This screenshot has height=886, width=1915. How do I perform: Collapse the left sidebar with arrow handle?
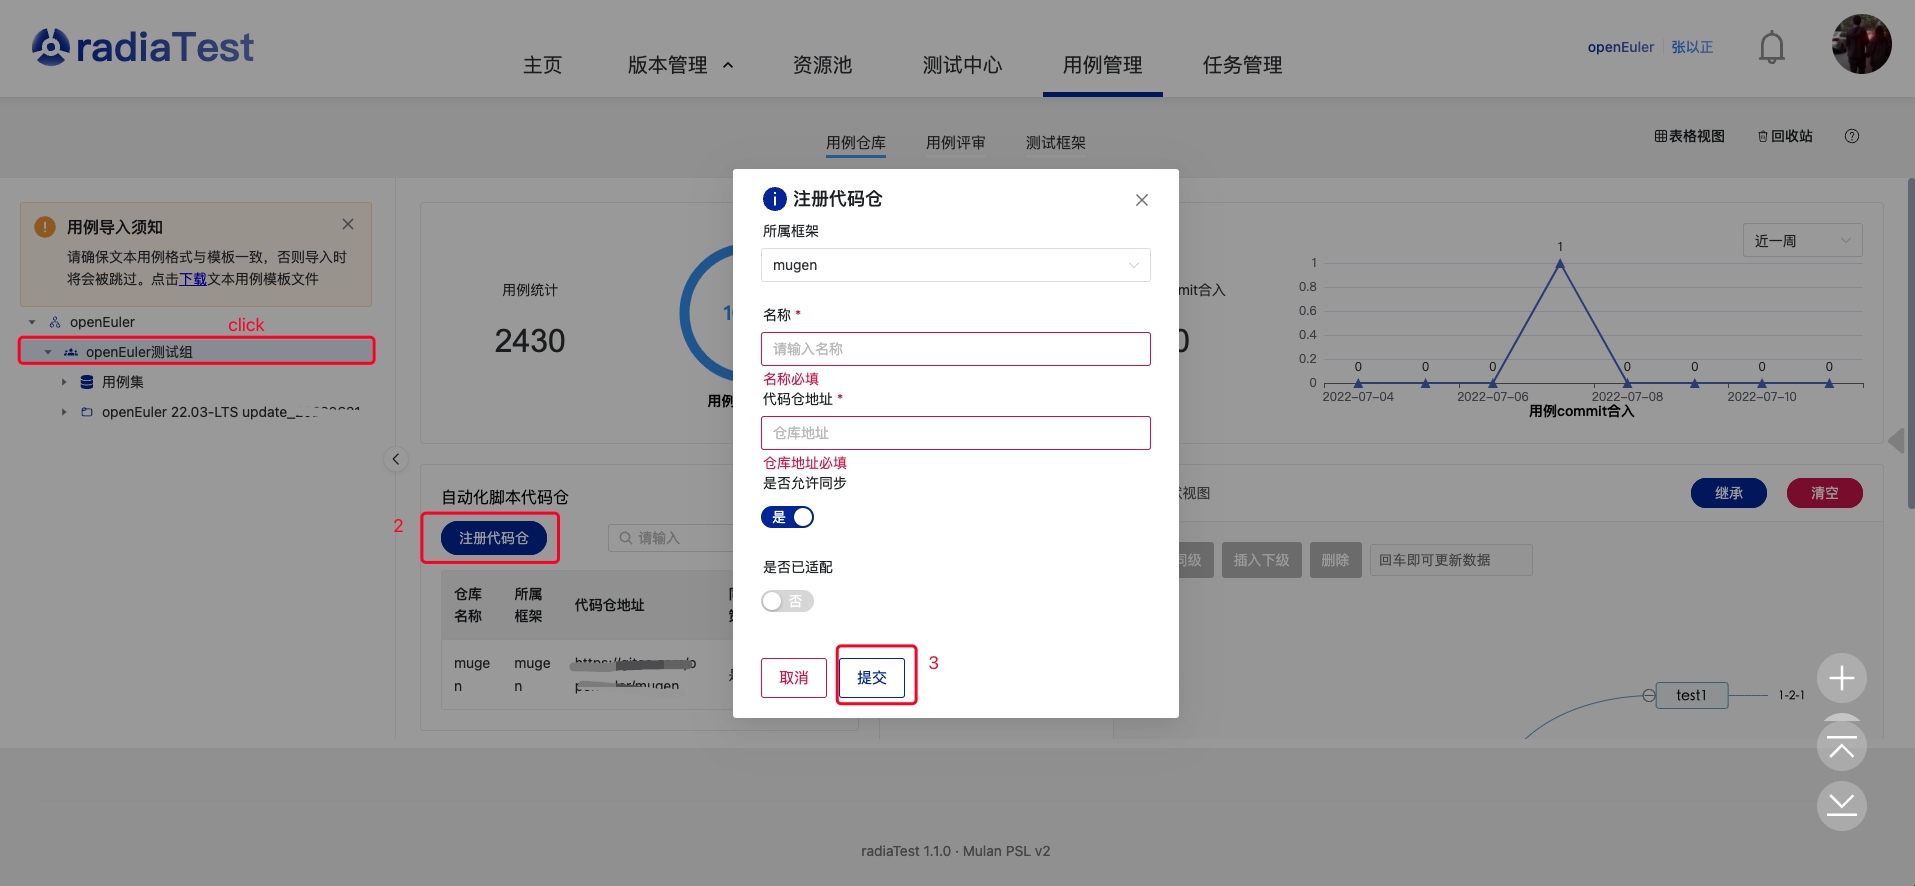click(x=396, y=459)
